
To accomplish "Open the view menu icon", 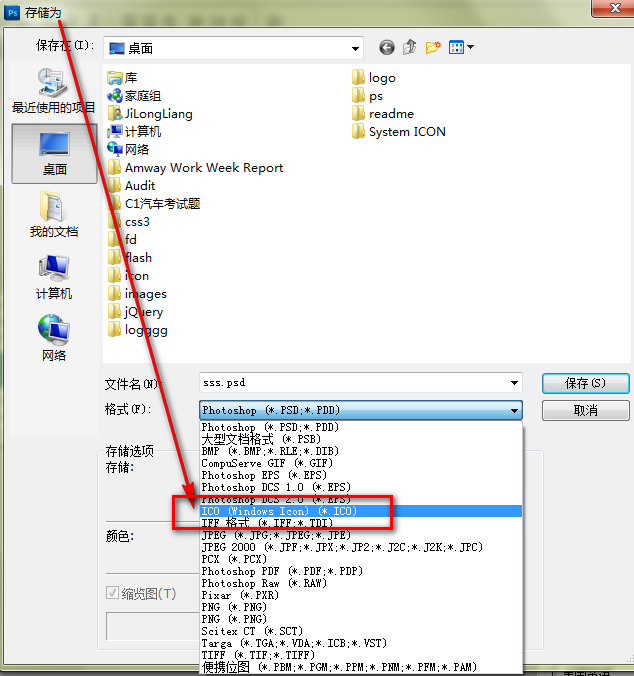I will point(456,47).
